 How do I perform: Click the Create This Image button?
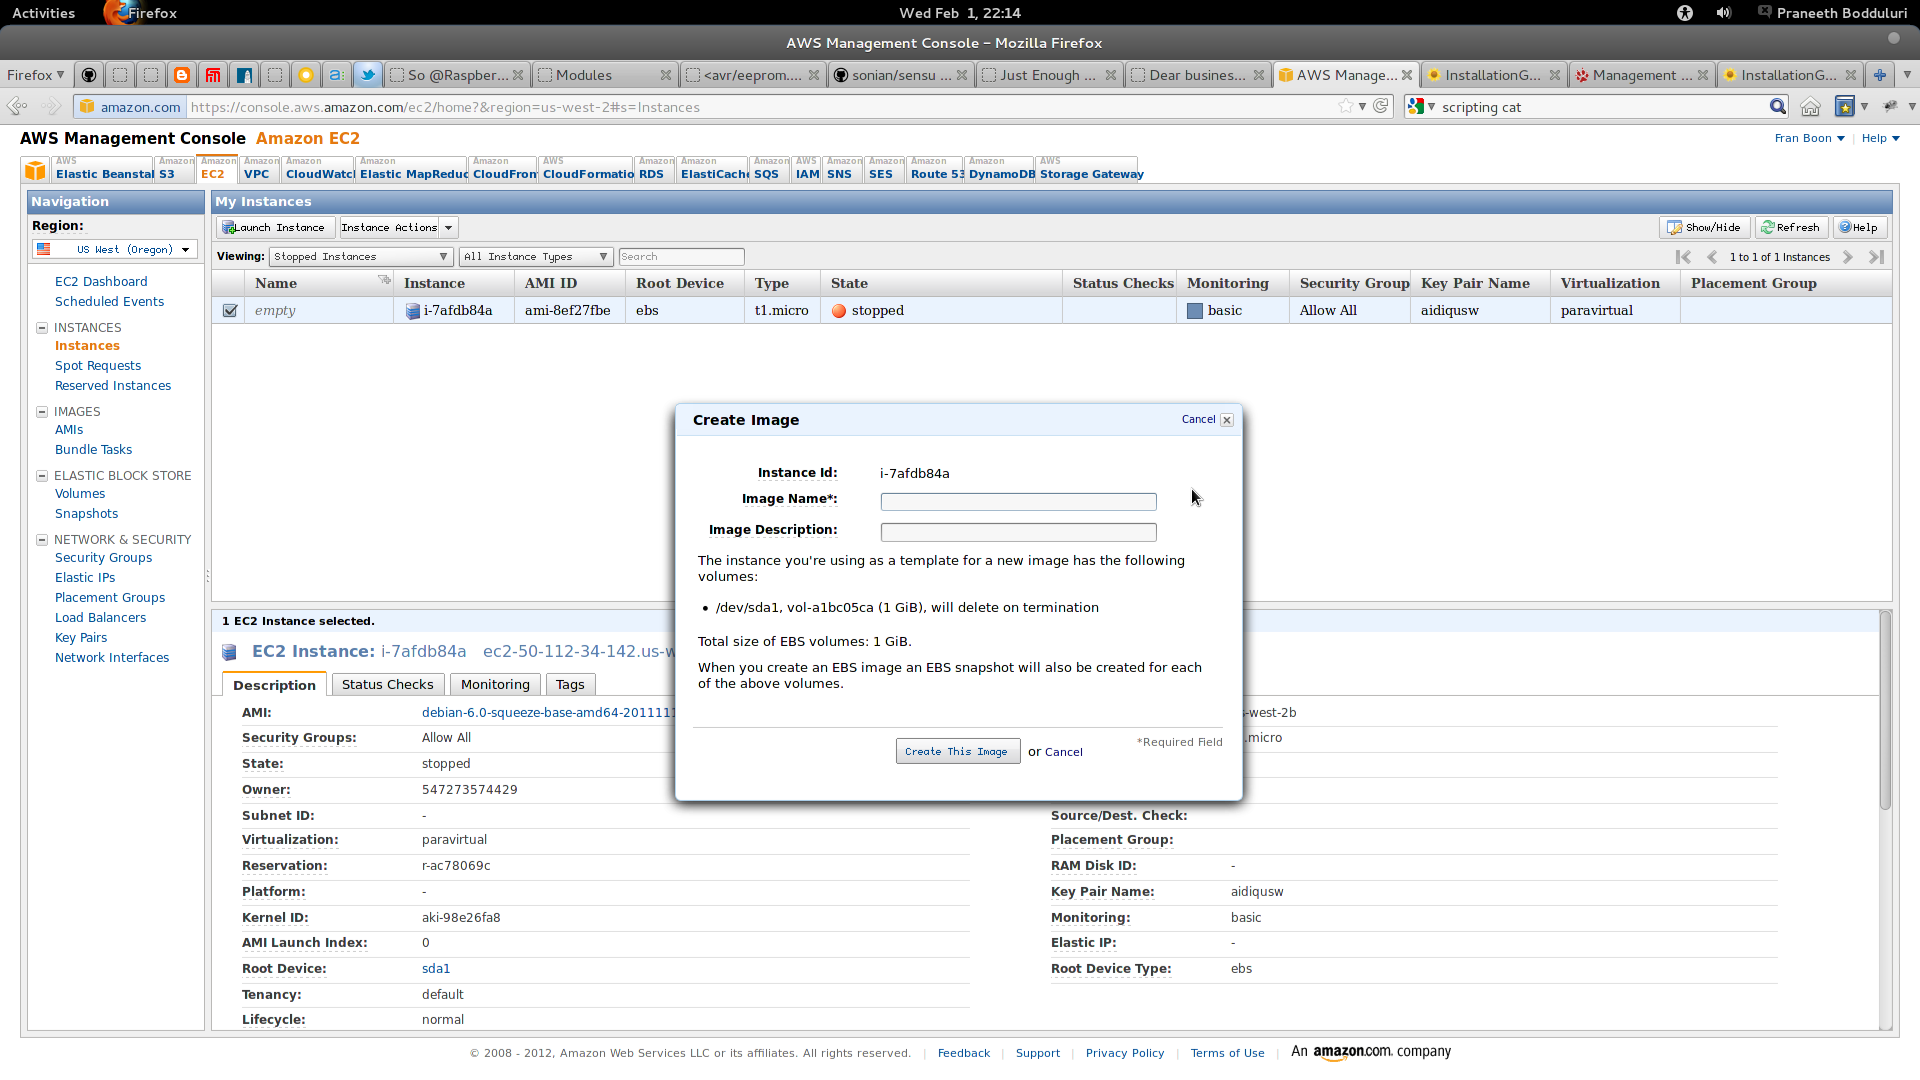click(x=957, y=752)
